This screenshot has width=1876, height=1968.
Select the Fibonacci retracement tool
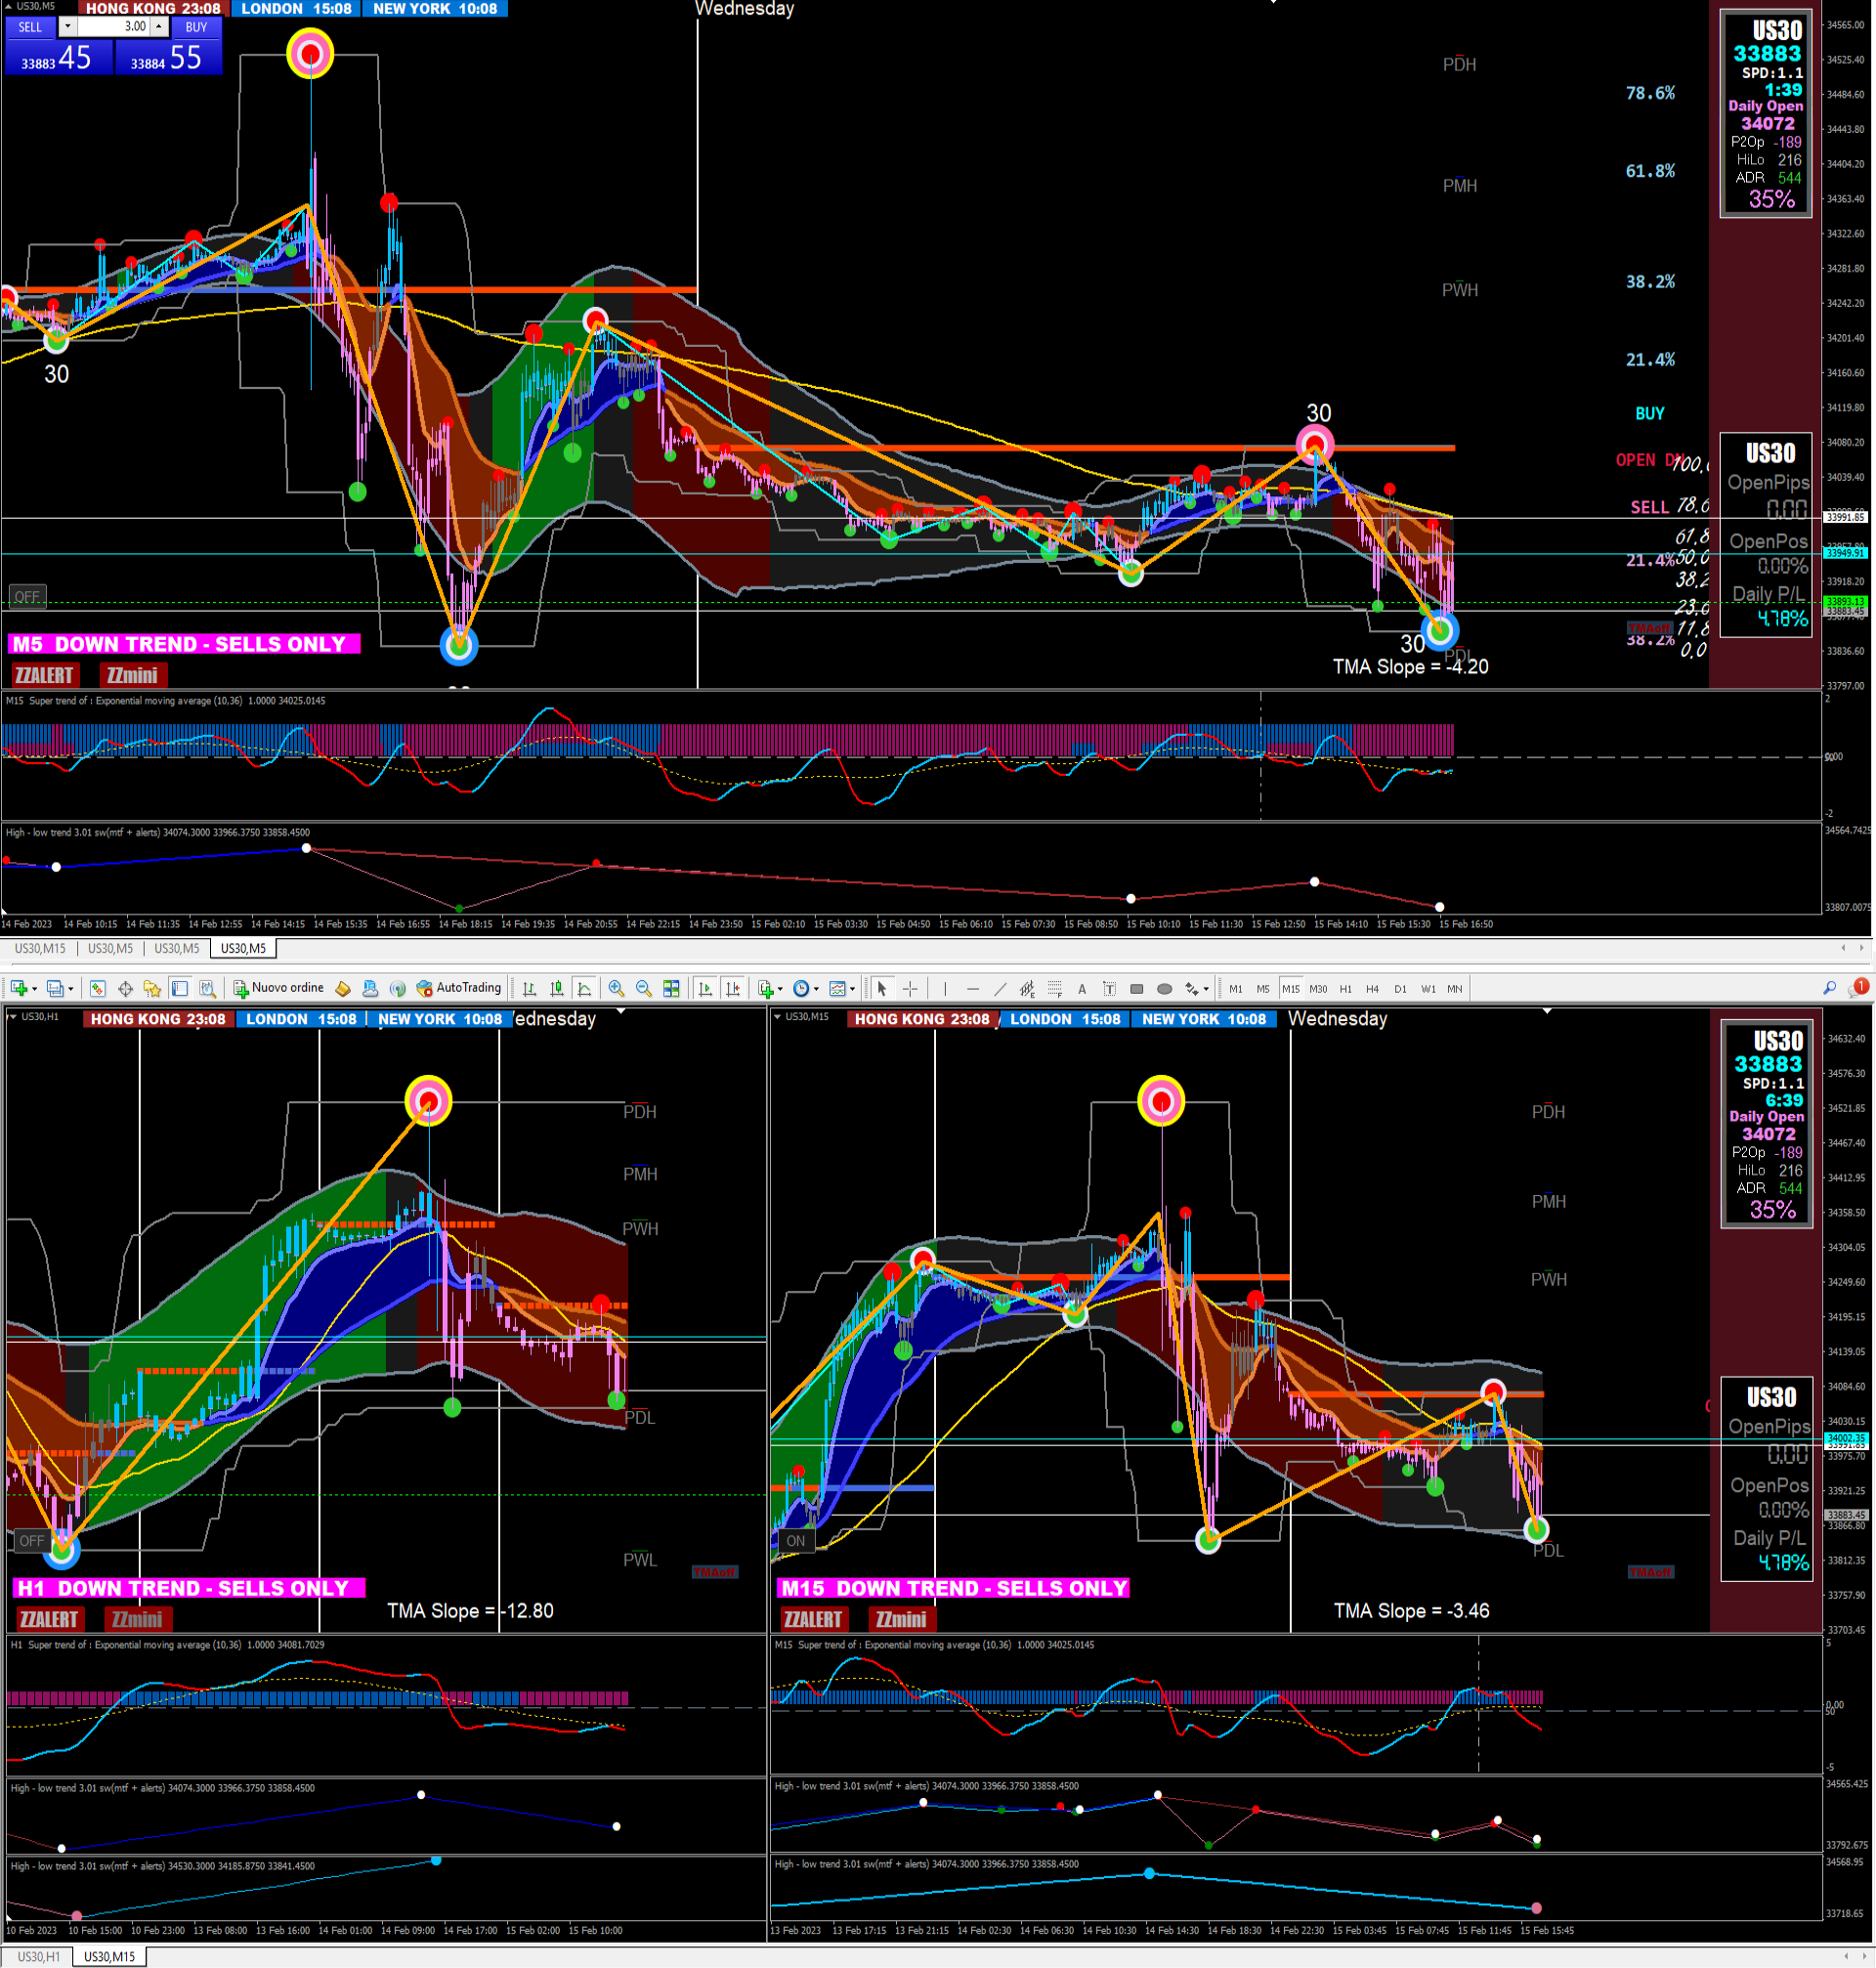1054,989
